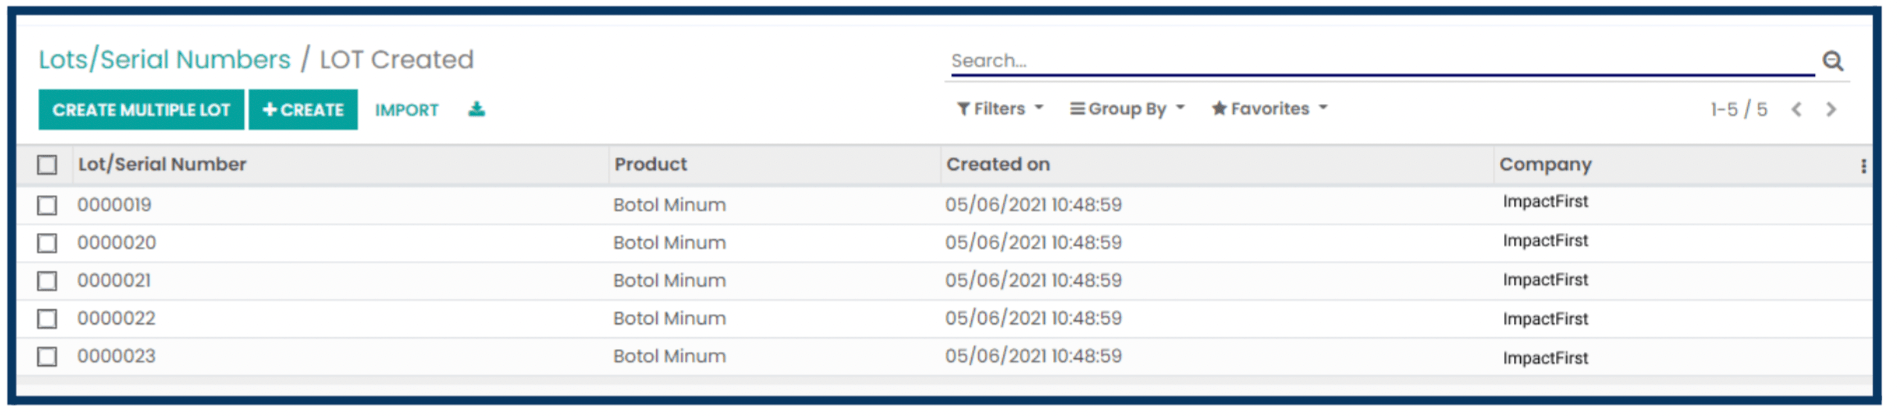Open optional columns three-dot menu

[x=1863, y=166]
